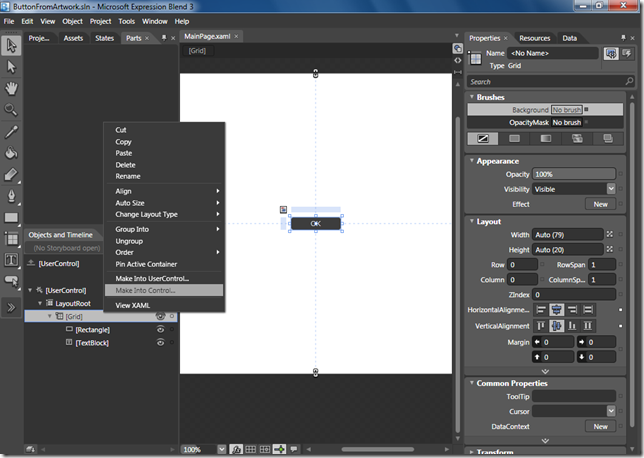Image resolution: width=644 pixels, height=458 pixels.
Task: Set HorizontalAlignment to Left
Action: [541, 310]
